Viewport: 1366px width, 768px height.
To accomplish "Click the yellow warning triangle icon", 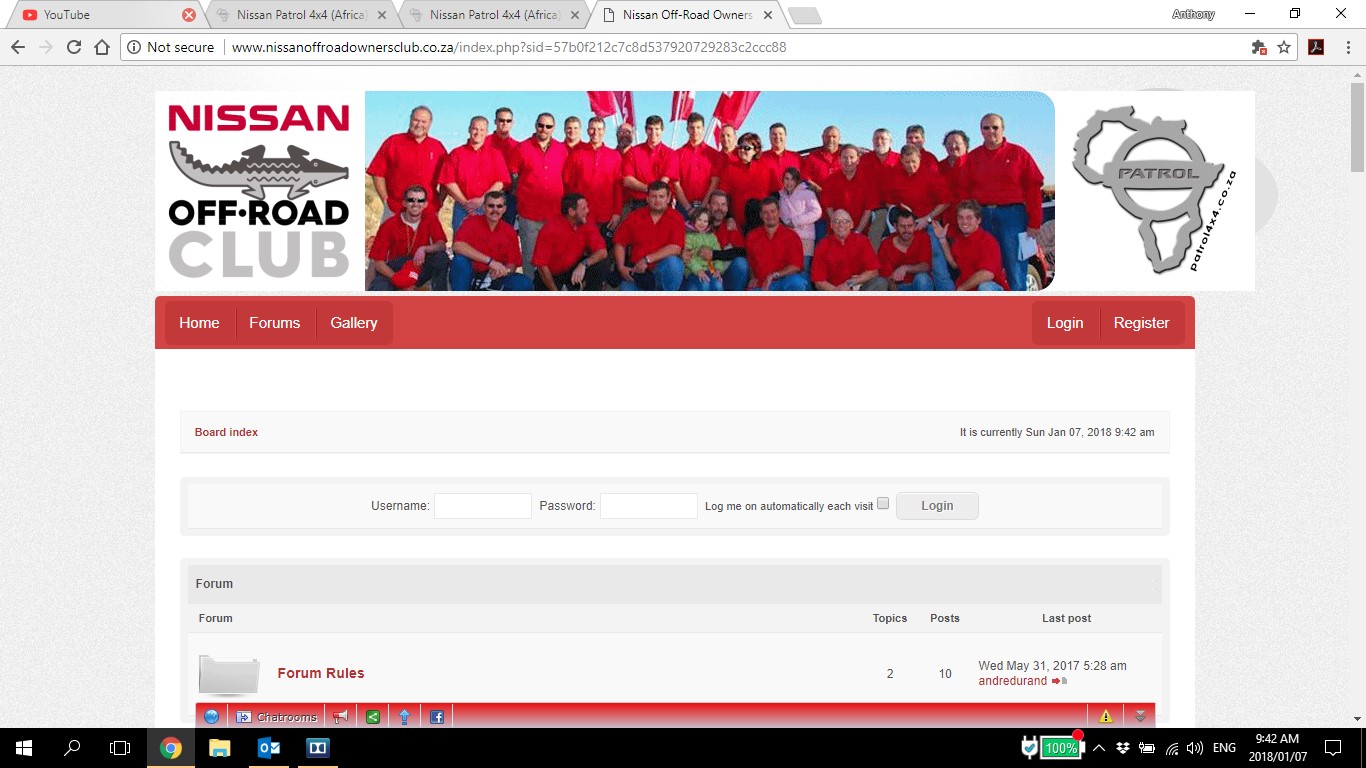I will [1106, 716].
